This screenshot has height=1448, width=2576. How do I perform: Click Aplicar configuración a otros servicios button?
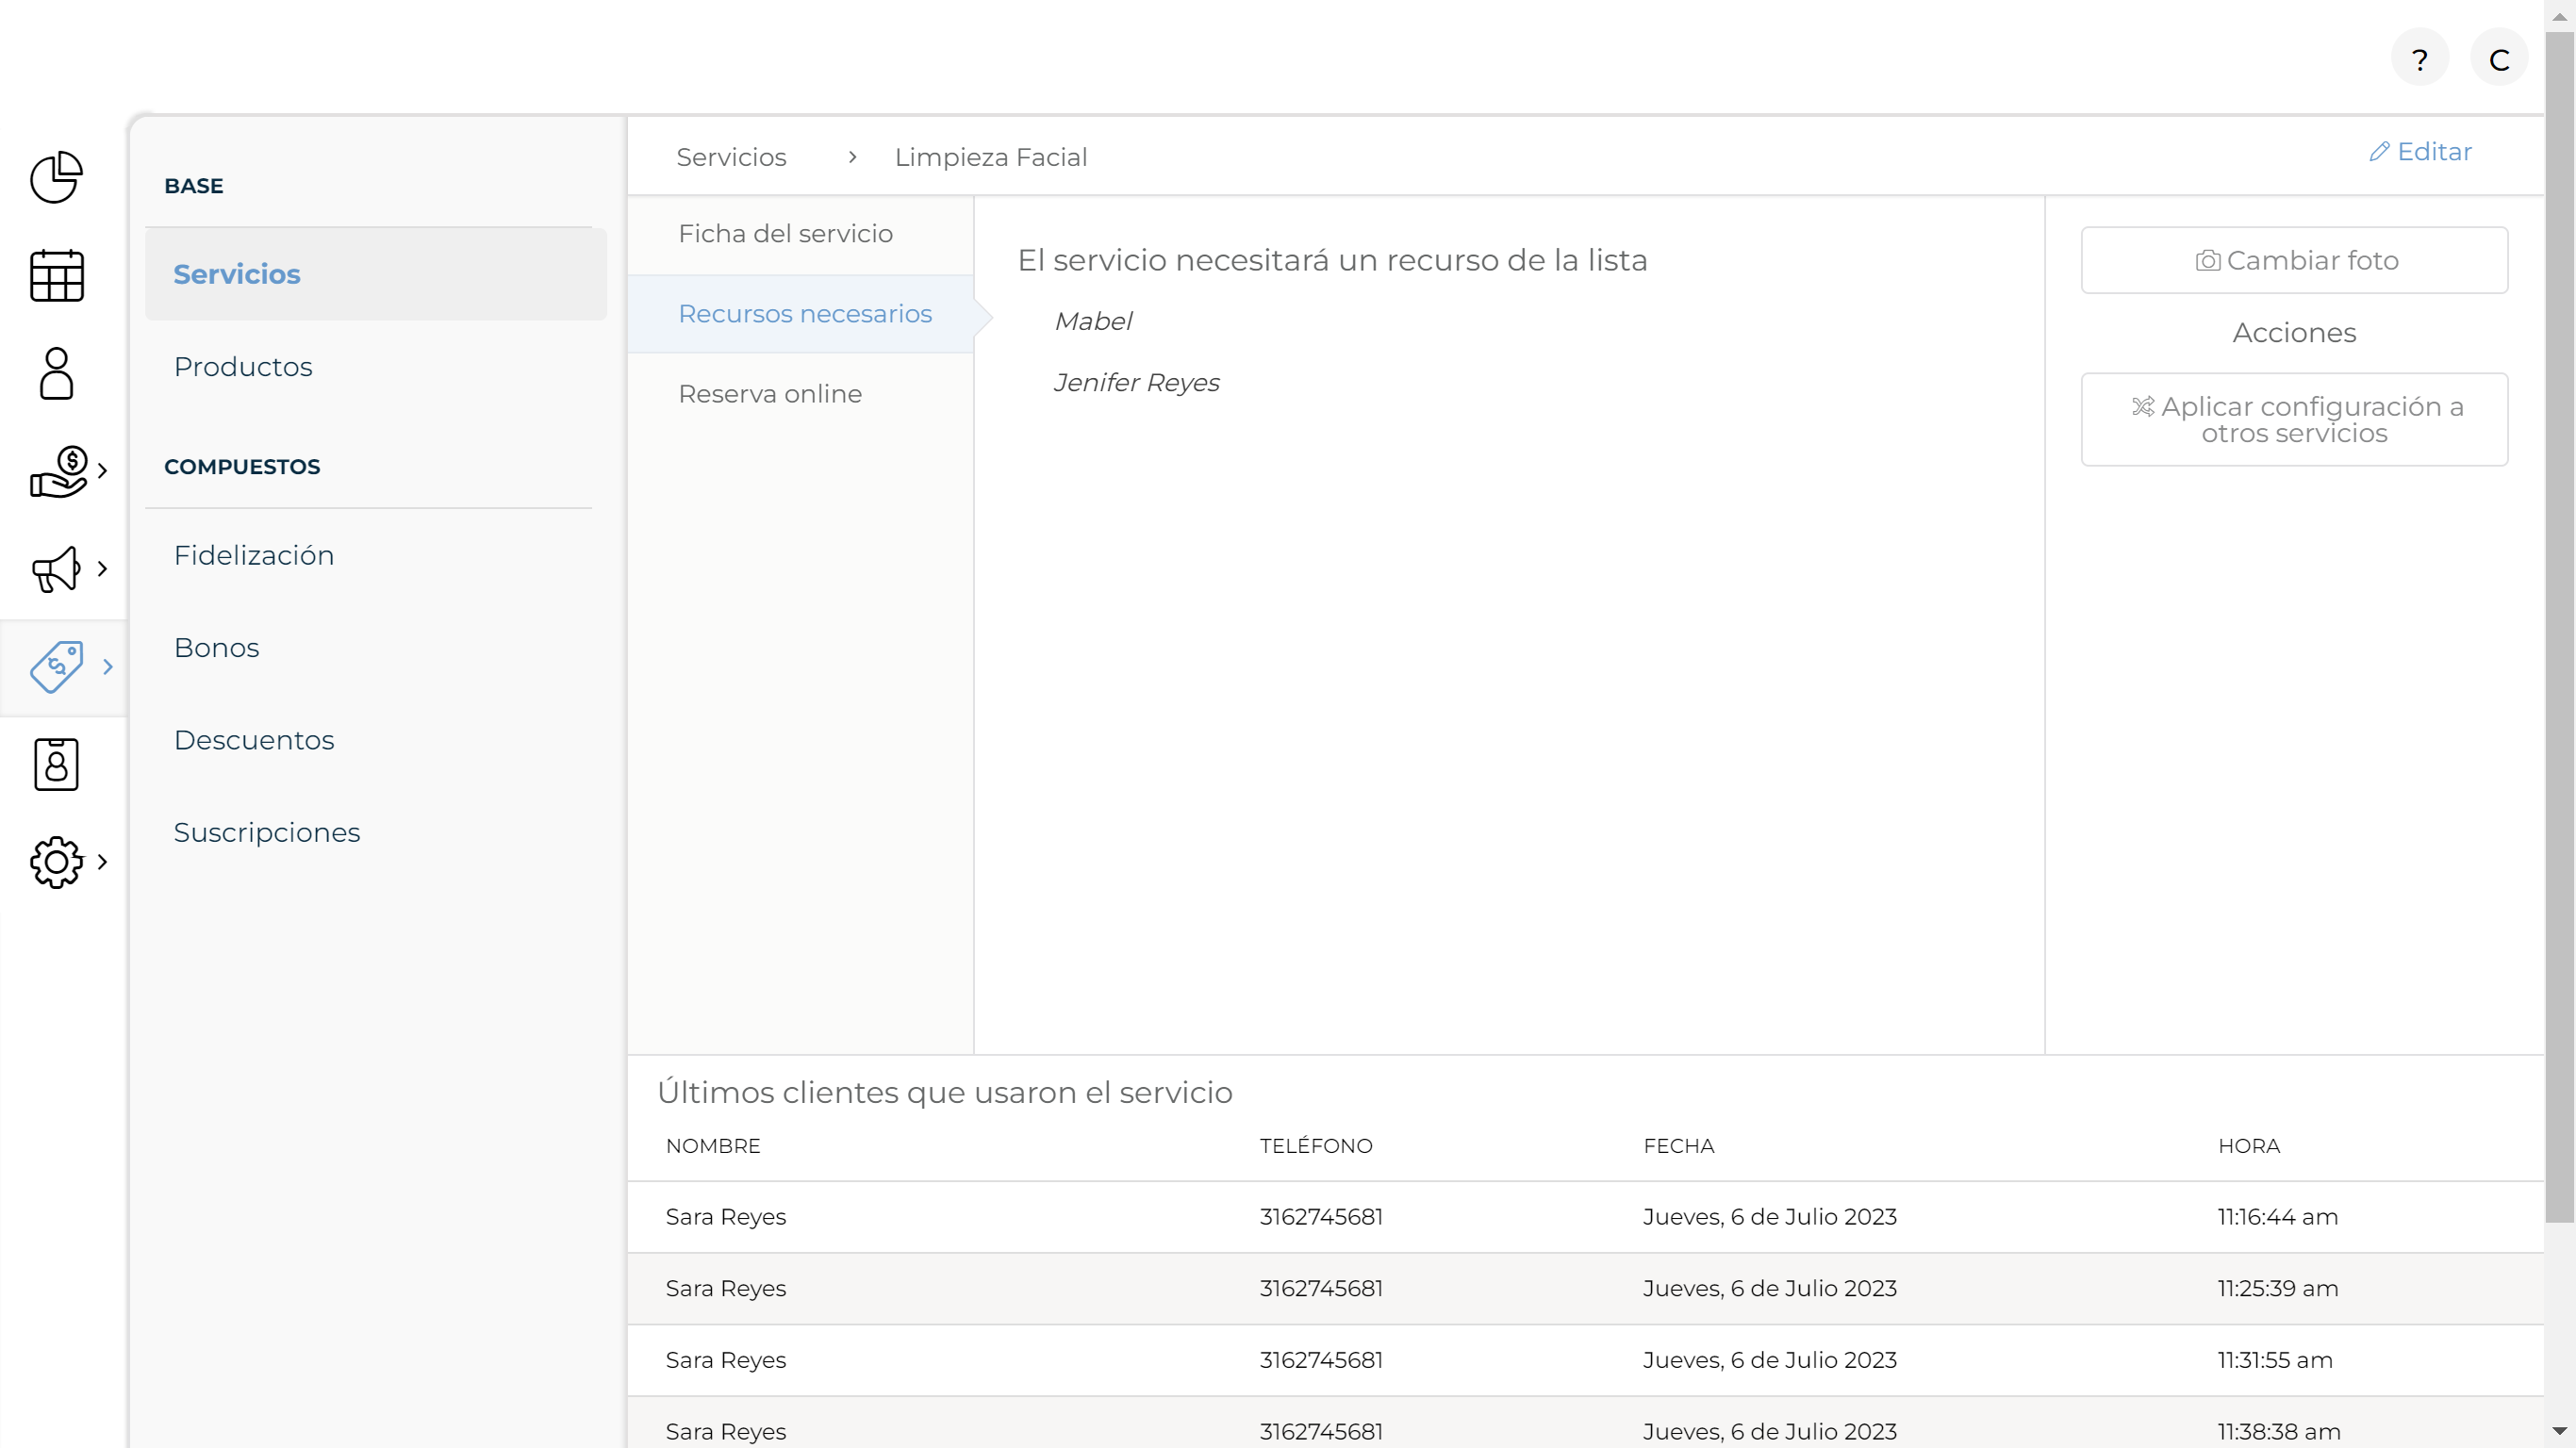click(2294, 419)
